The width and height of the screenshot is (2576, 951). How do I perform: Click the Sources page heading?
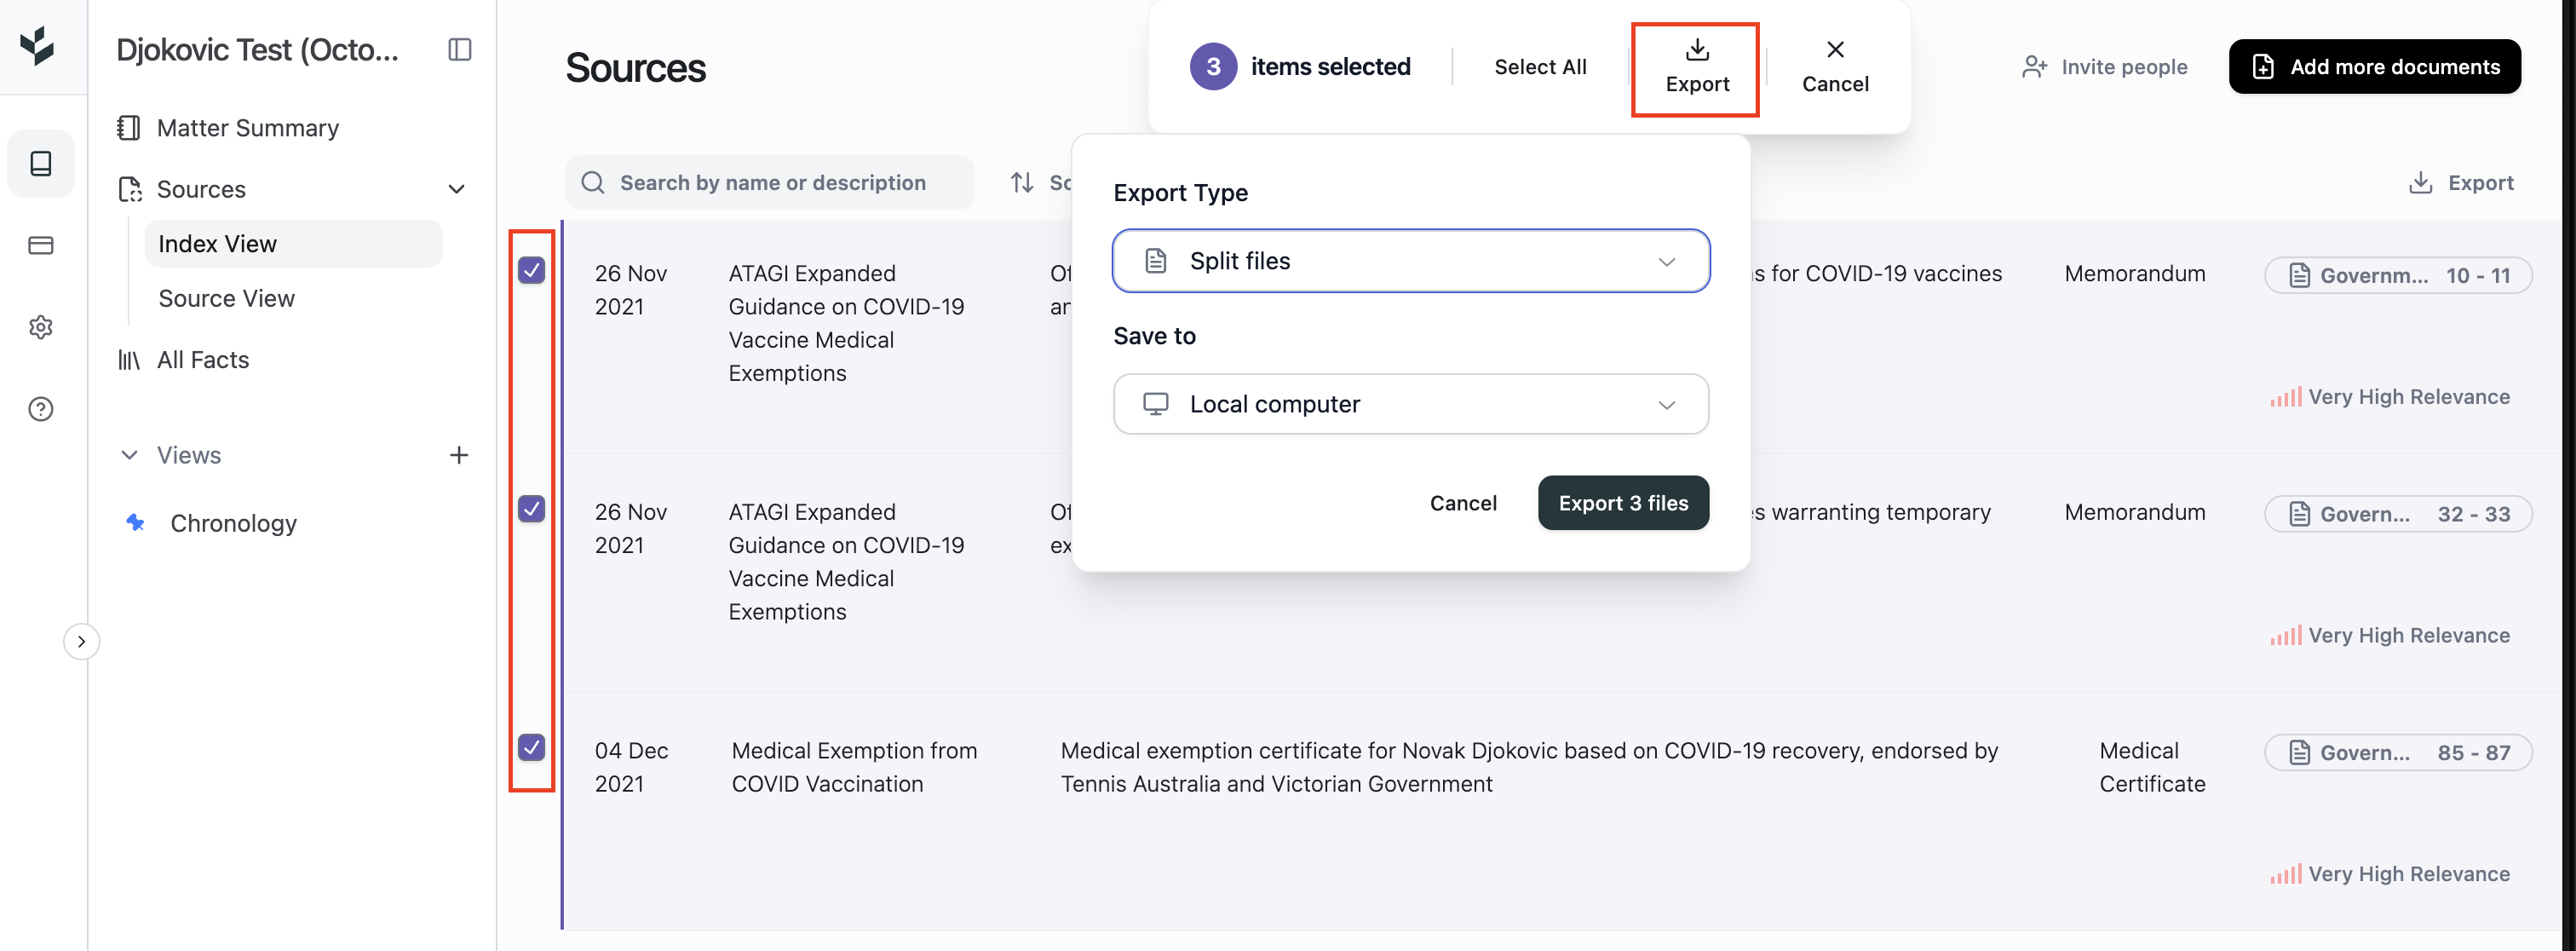point(636,68)
